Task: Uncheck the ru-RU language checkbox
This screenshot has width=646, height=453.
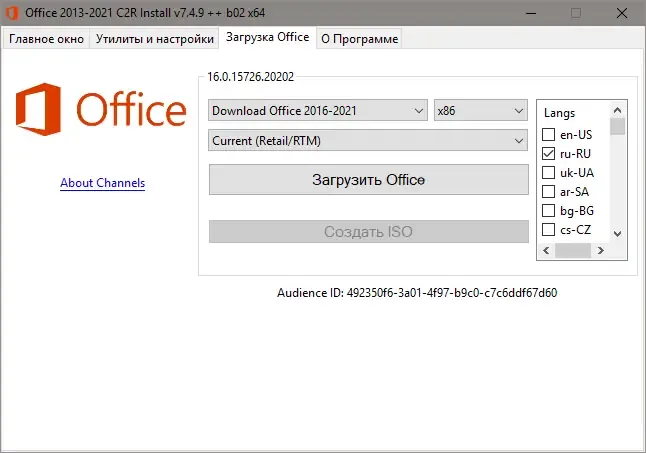Action: tap(548, 153)
